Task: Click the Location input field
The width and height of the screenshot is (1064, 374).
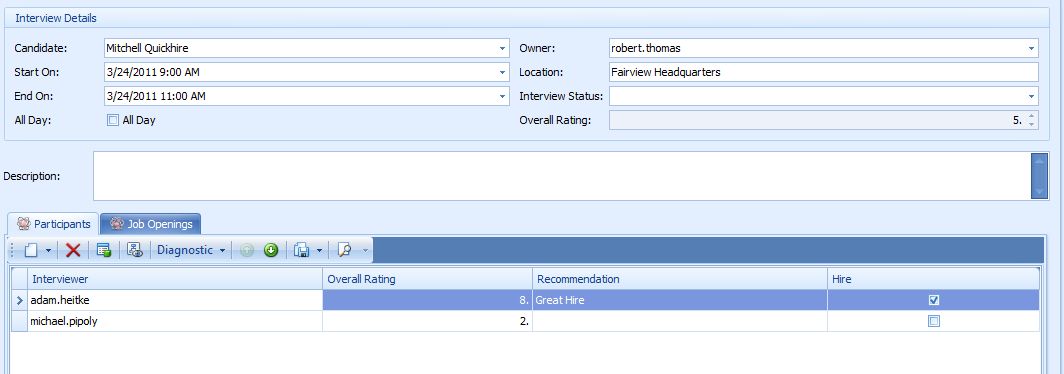Action: point(824,72)
